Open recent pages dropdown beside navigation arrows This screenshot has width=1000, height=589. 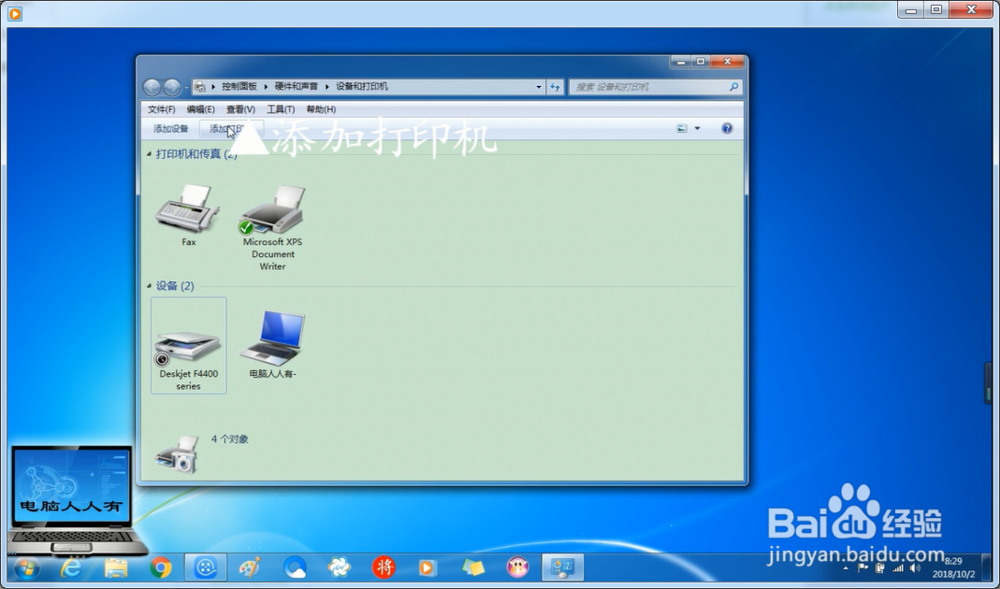click(186, 87)
